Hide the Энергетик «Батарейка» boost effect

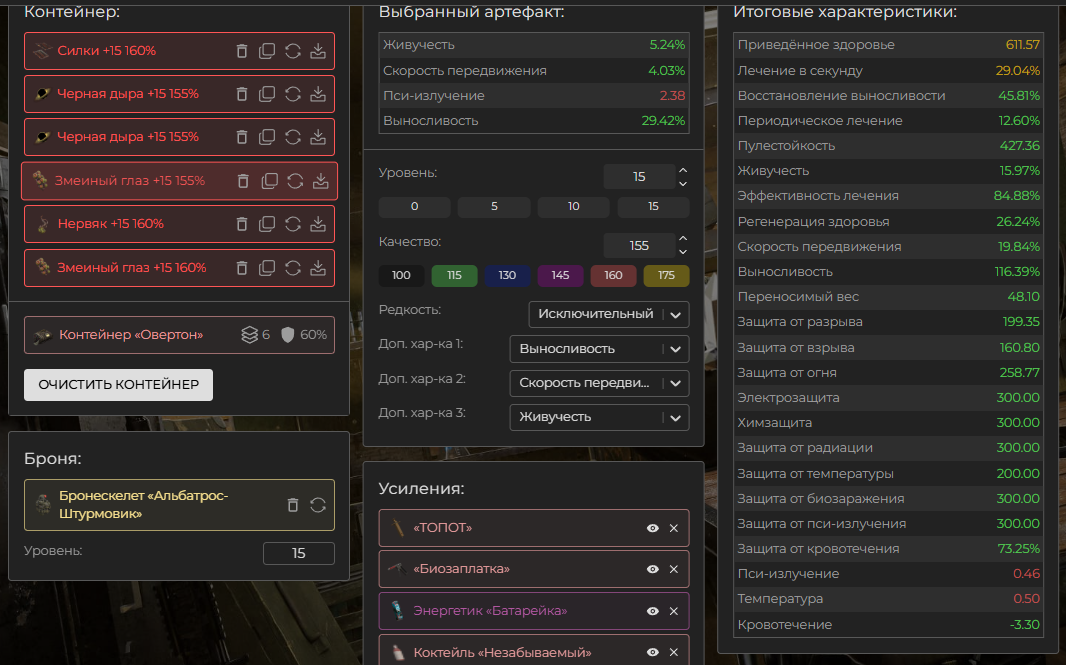coord(653,611)
